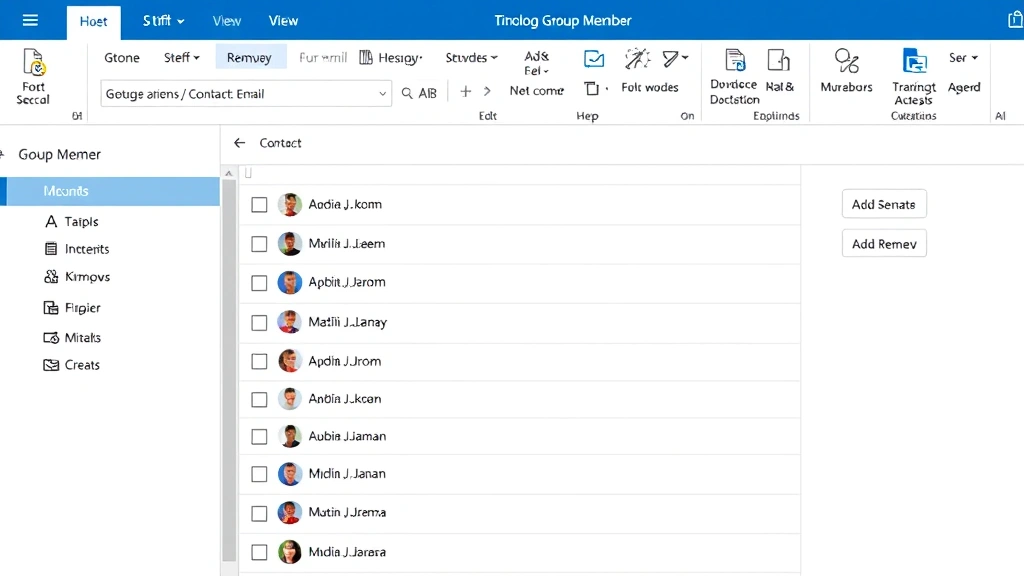Click the Creats mail icon in sidebar
Screen dimensions: 1024x576
click(x=52, y=365)
